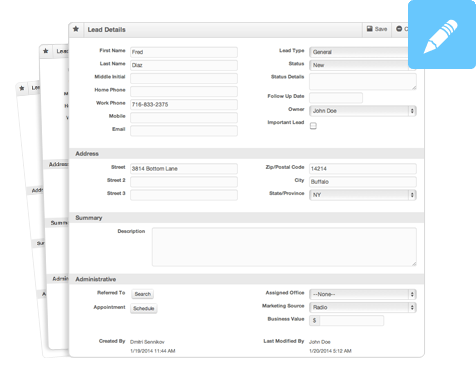
Task: Focus the Home Phone input field
Action: pos(184,91)
